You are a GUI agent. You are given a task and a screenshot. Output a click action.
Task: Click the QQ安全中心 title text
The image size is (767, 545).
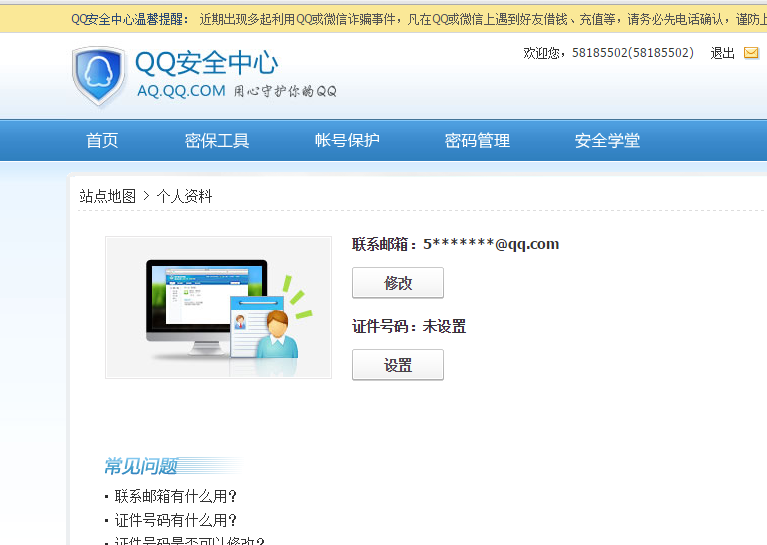[206, 63]
